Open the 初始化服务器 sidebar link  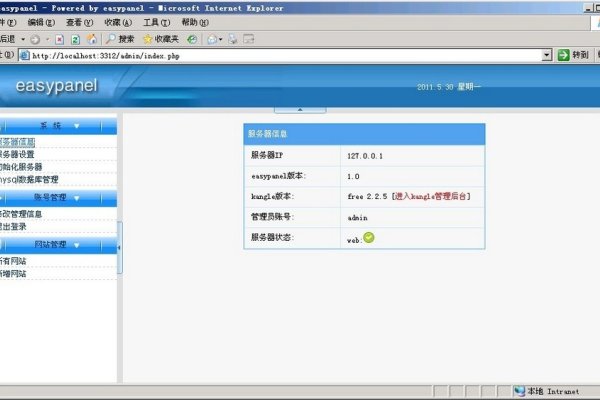[x=21, y=167]
